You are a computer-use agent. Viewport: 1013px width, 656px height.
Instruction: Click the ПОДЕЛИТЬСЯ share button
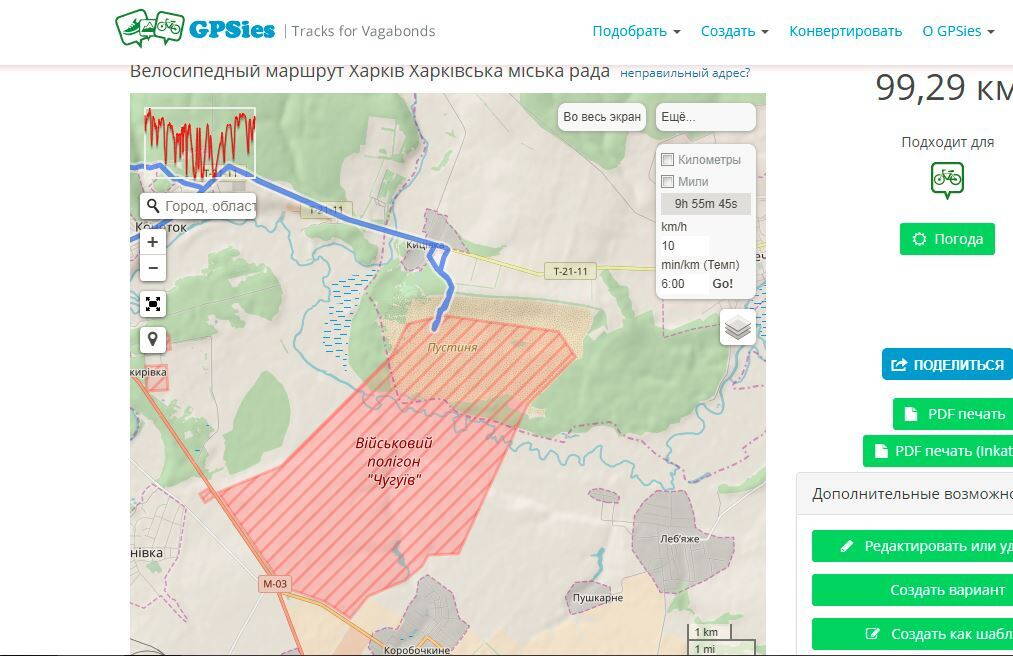pos(947,365)
